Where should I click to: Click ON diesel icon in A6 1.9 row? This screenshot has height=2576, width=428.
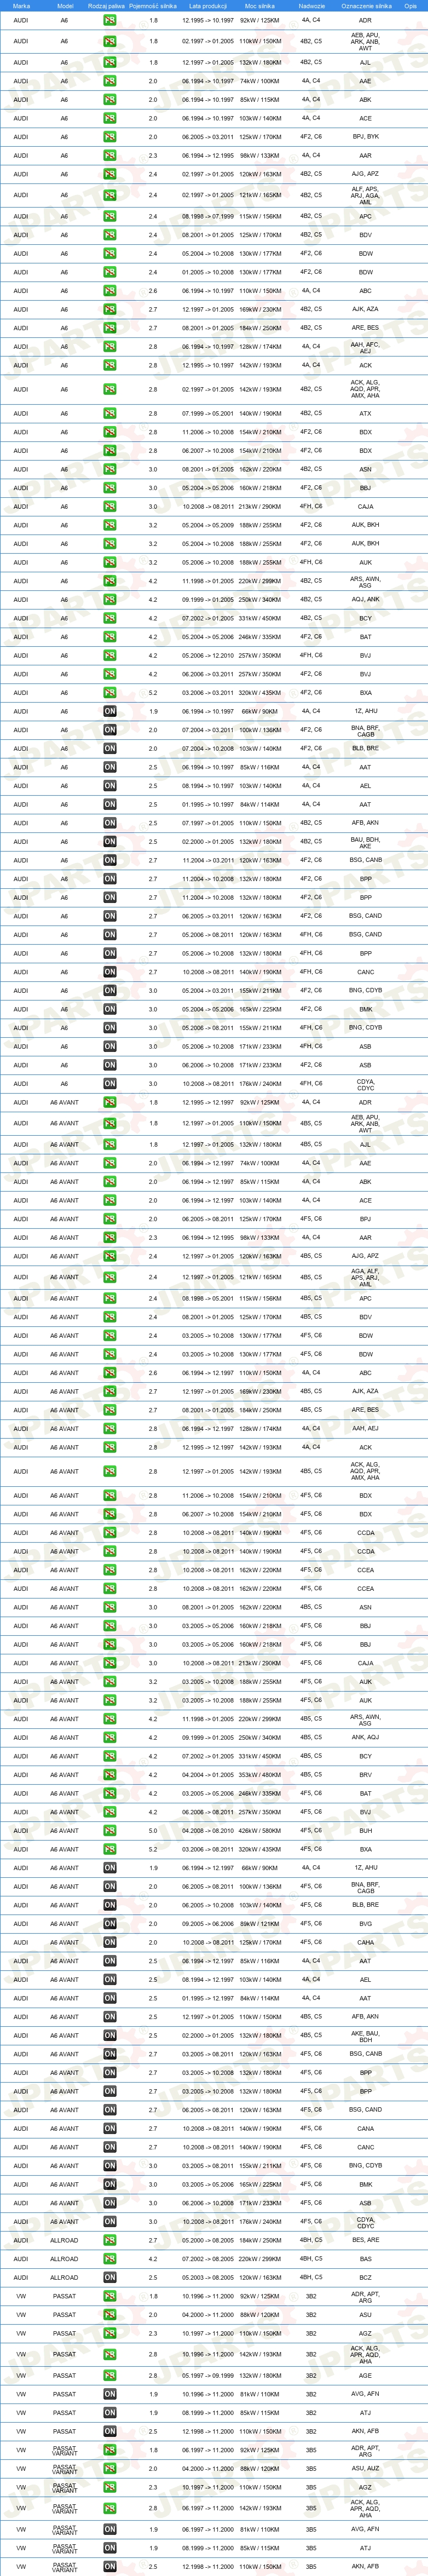[110, 712]
